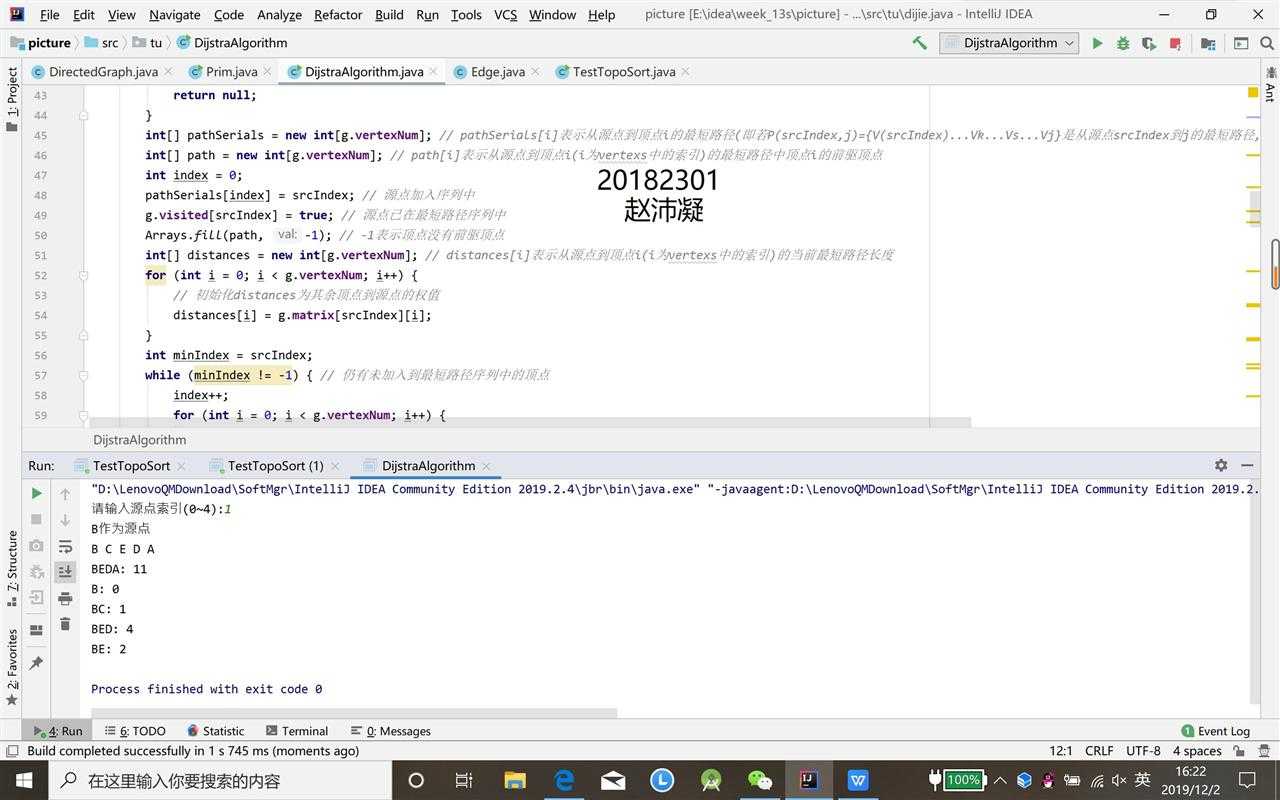Image resolution: width=1280 pixels, height=800 pixels.
Task: Click the Stop square in Run panel
Action: pyautogui.click(x=37, y=519)
